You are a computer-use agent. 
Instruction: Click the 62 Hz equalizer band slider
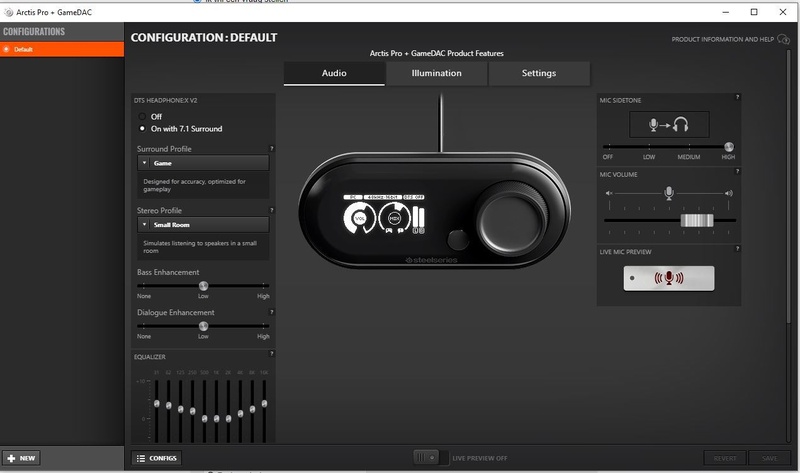[168, 406]
